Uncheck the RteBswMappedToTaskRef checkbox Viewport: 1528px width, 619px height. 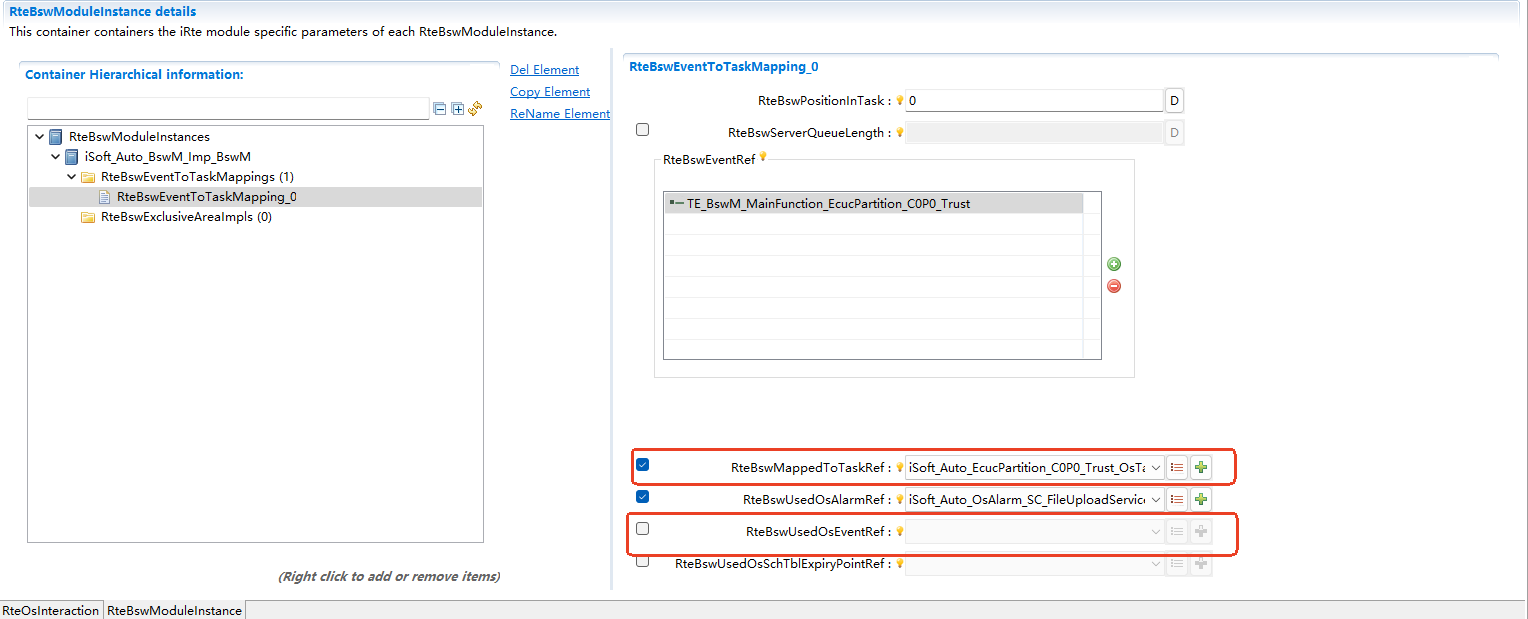tap(642, 464)
